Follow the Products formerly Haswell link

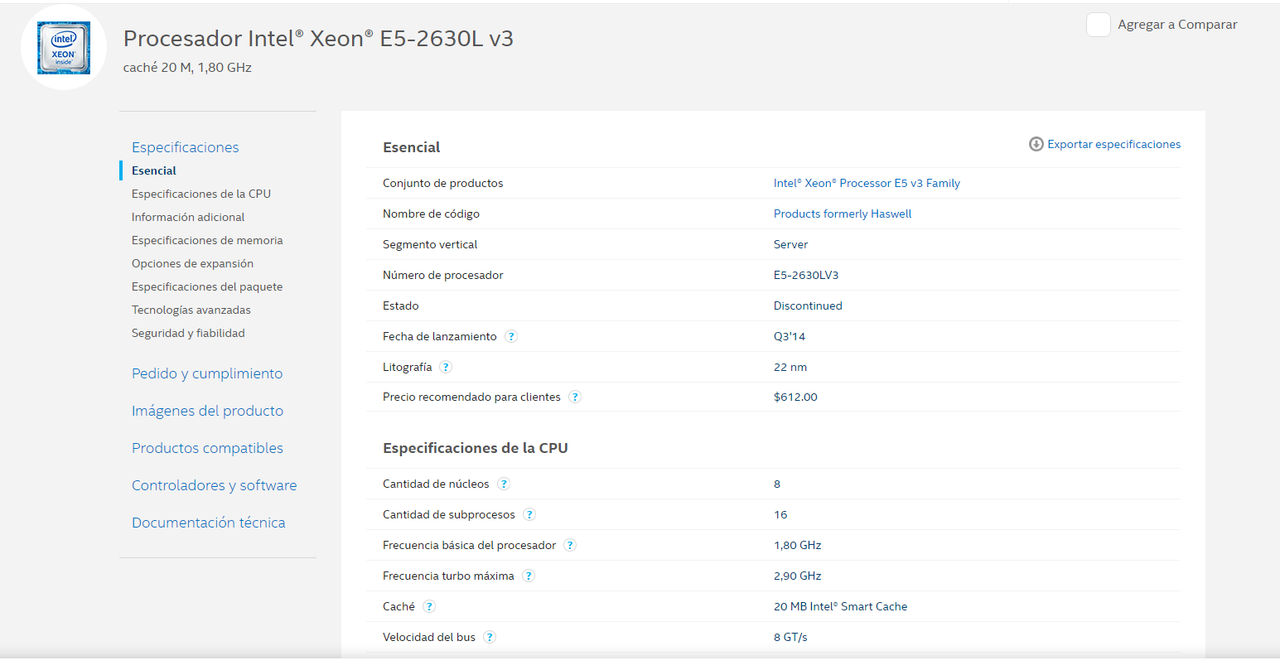pyautogui.click(x=843, y=214)
